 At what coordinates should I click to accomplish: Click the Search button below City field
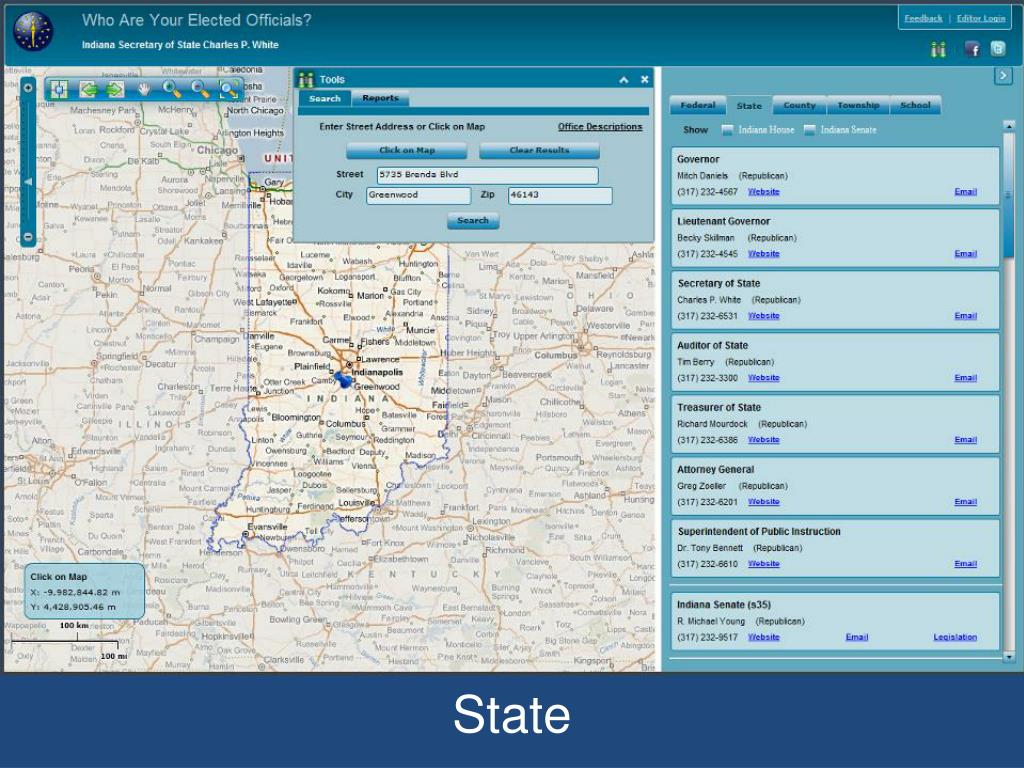click(x=473, y=221)
